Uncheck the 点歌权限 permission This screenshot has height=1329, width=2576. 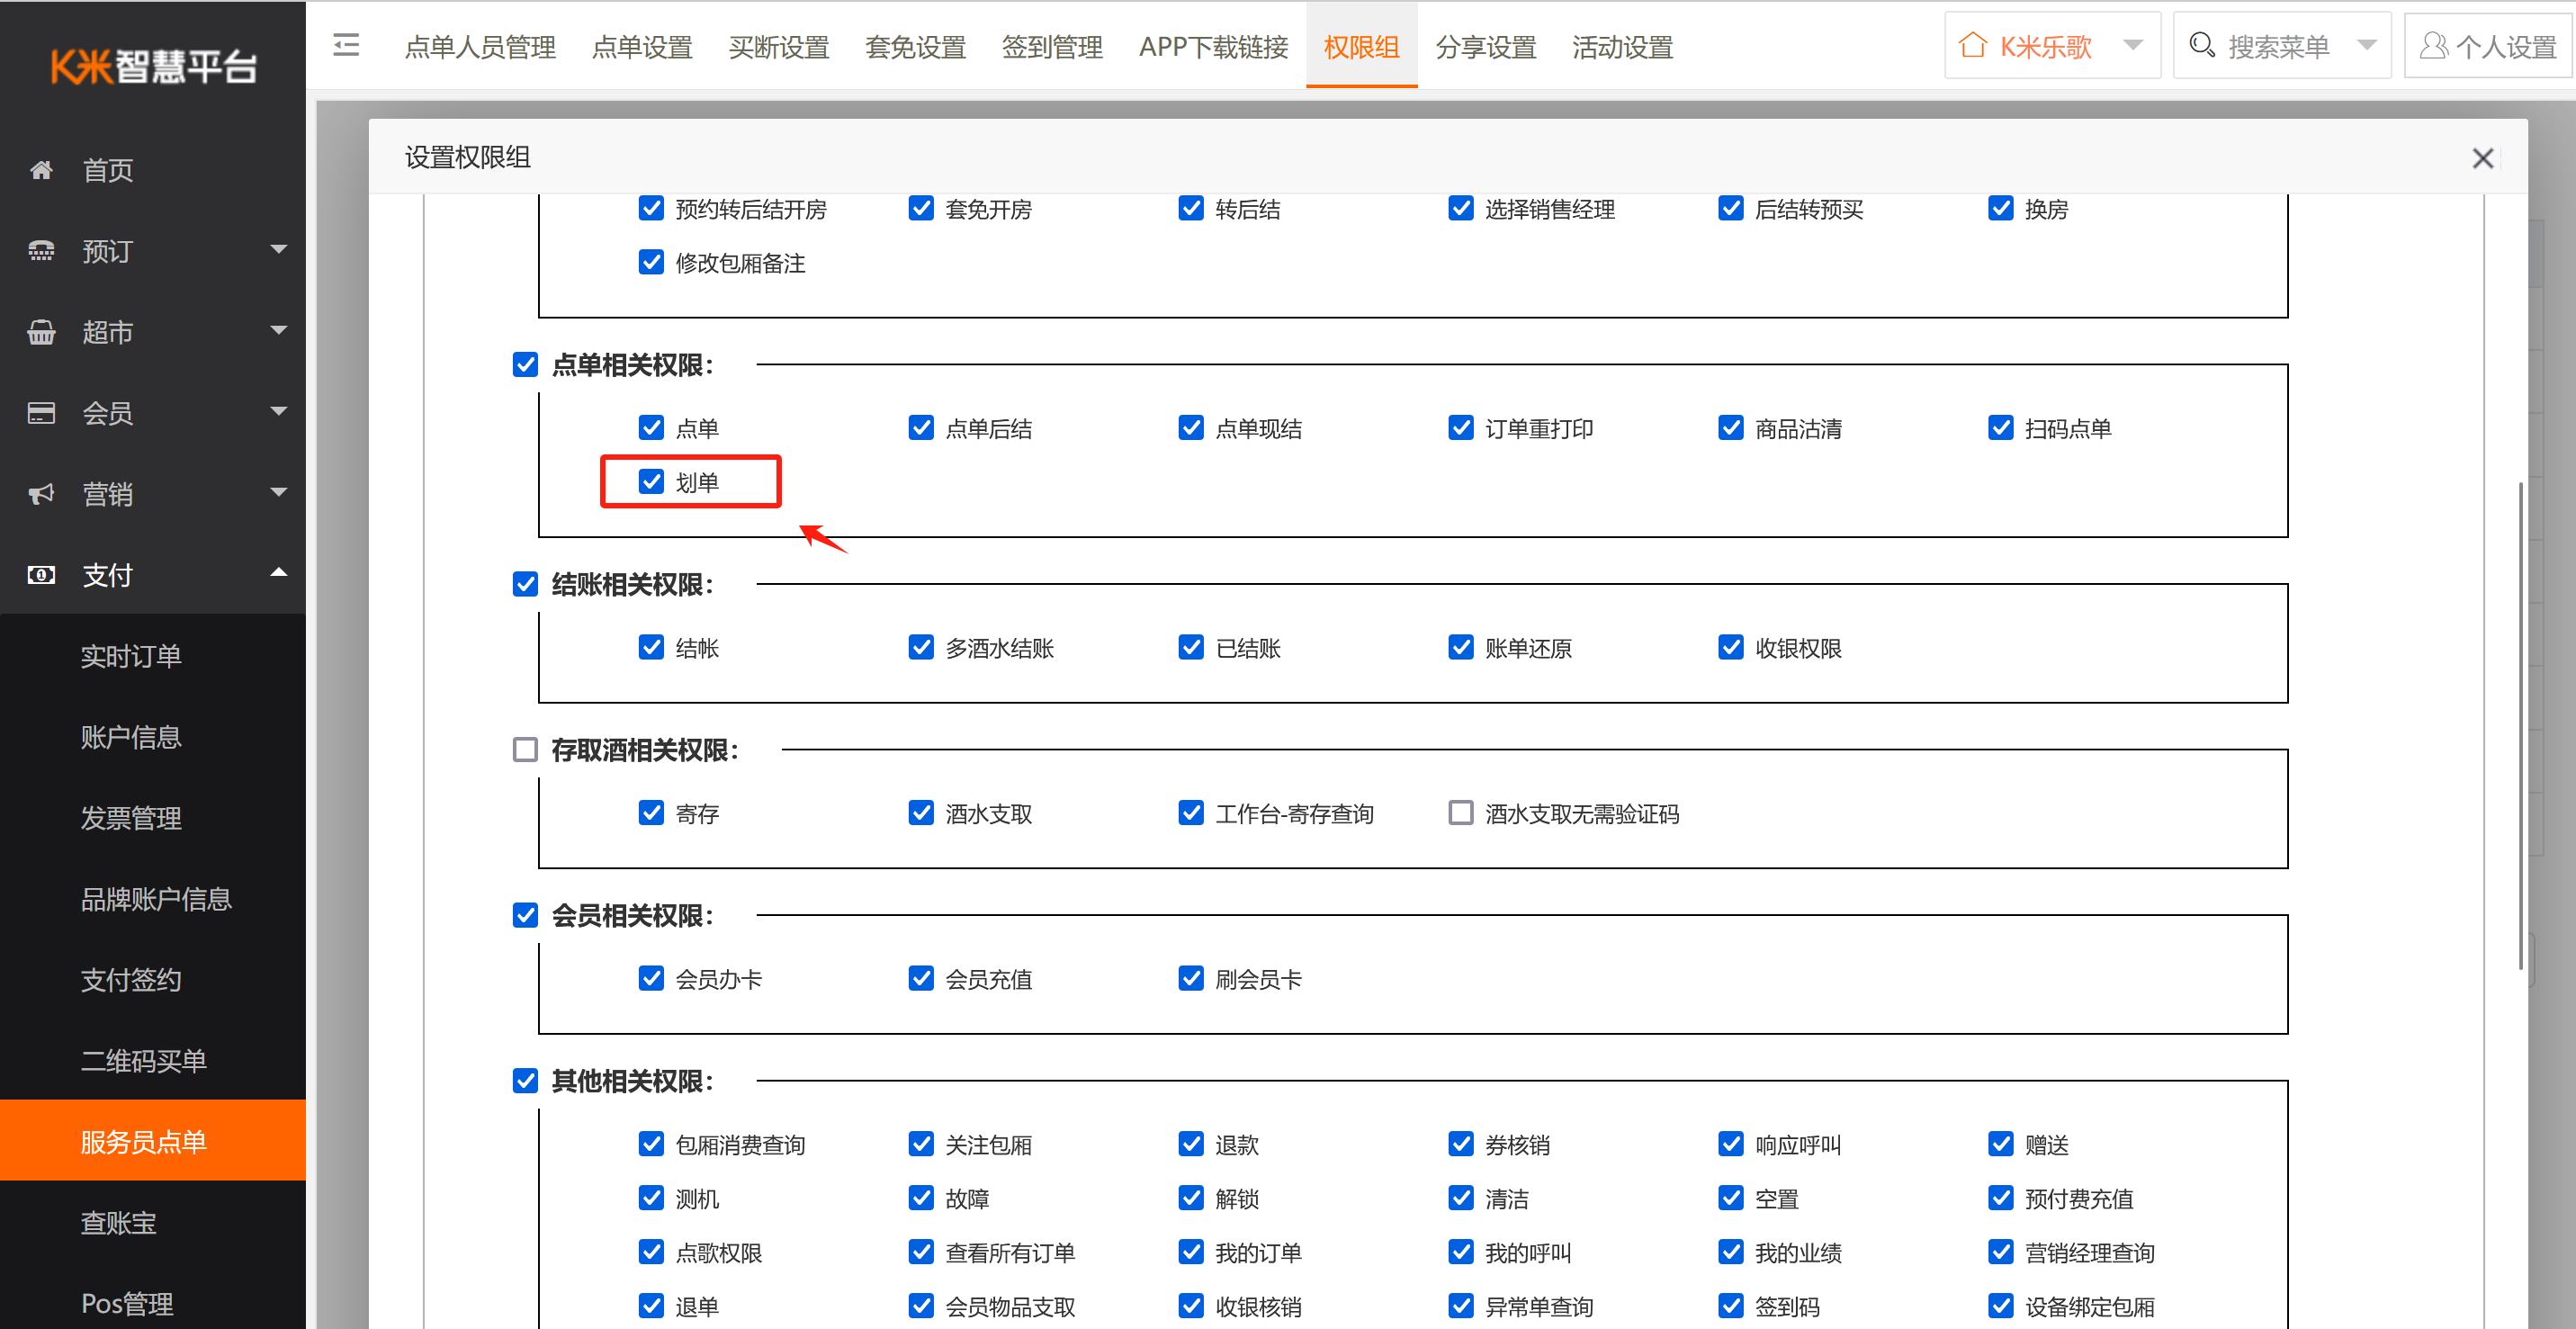[651, 1252]
